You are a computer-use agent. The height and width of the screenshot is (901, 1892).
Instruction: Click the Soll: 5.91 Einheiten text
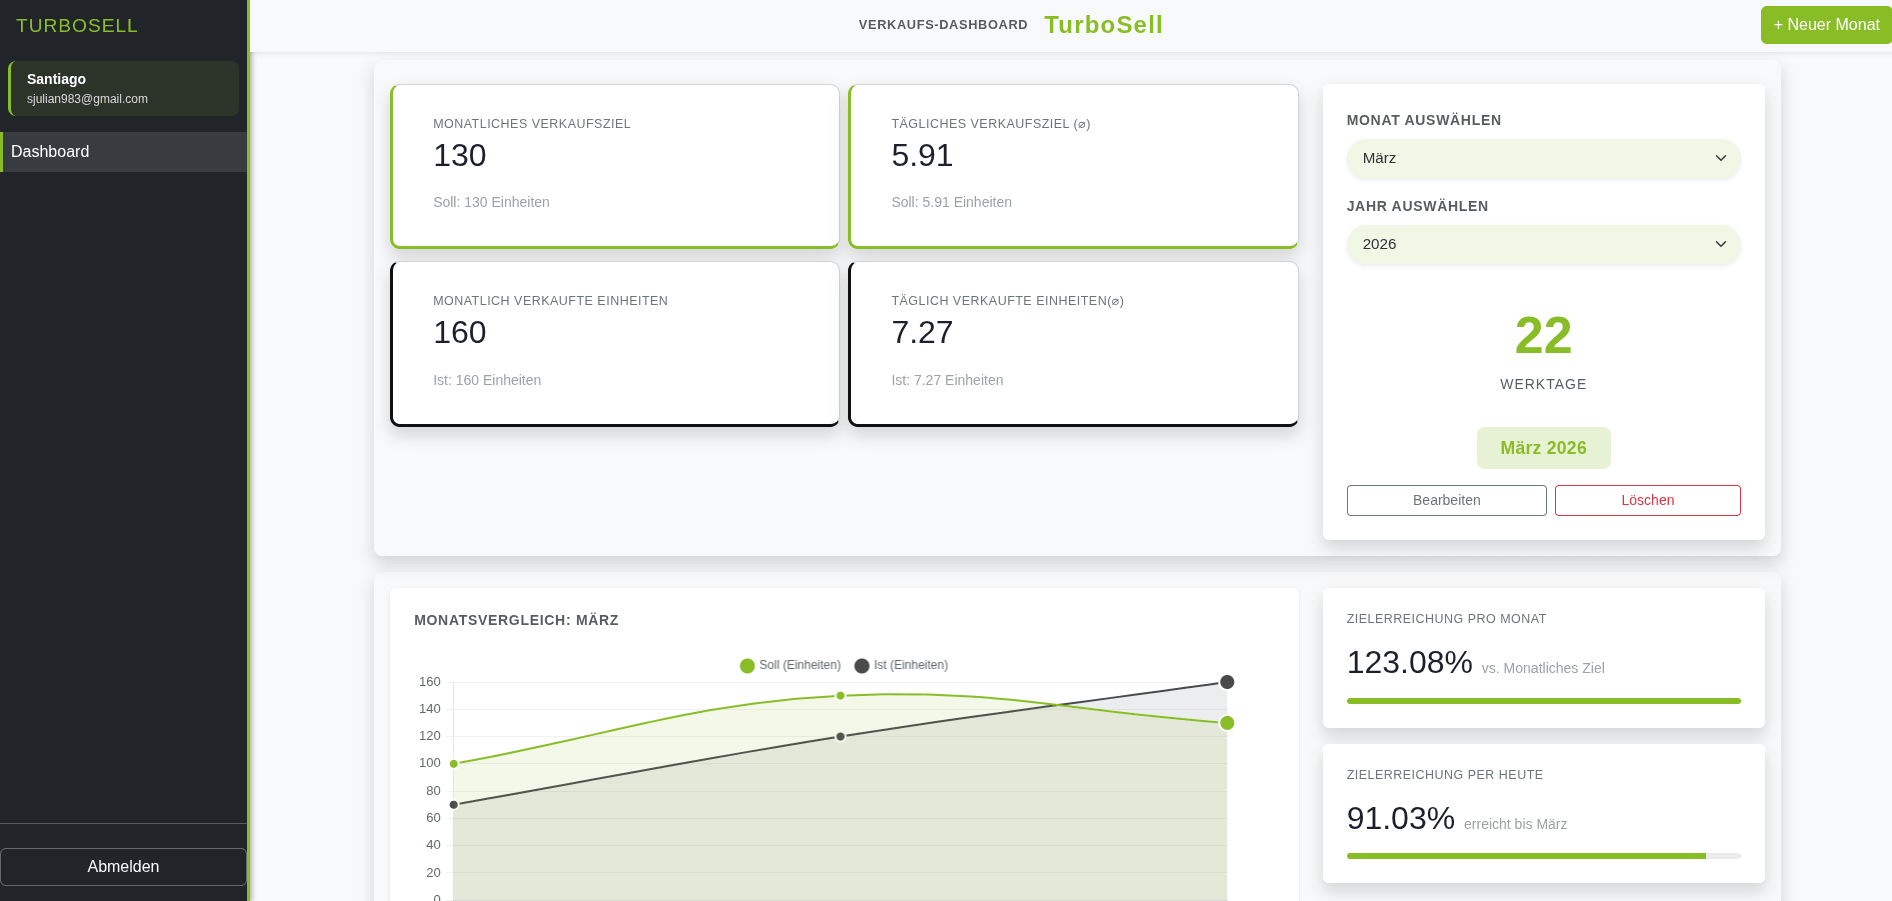tap(951, 203)
